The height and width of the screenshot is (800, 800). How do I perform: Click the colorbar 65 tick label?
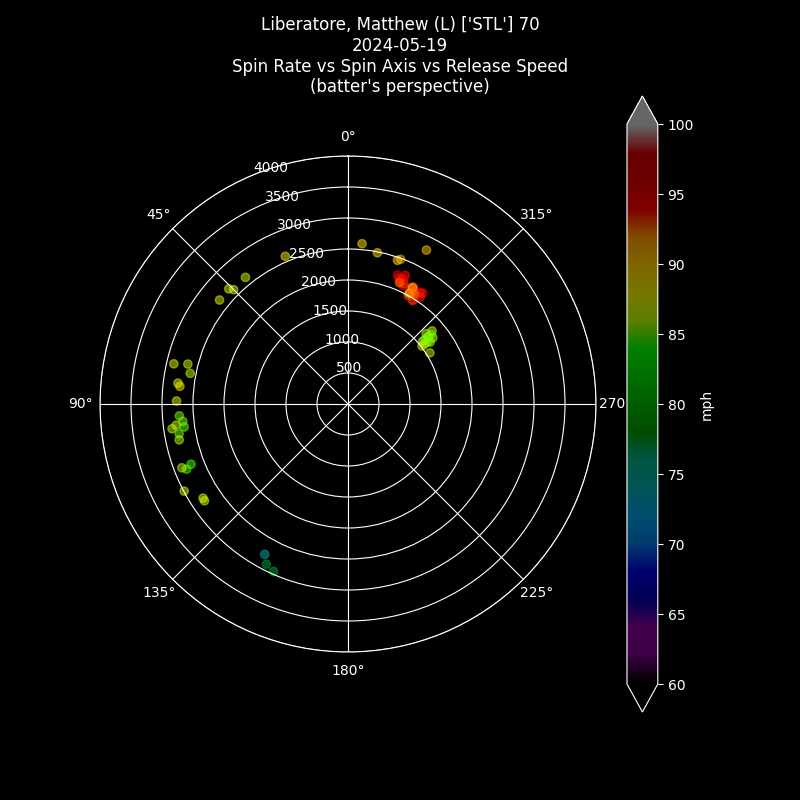[676, 615]
